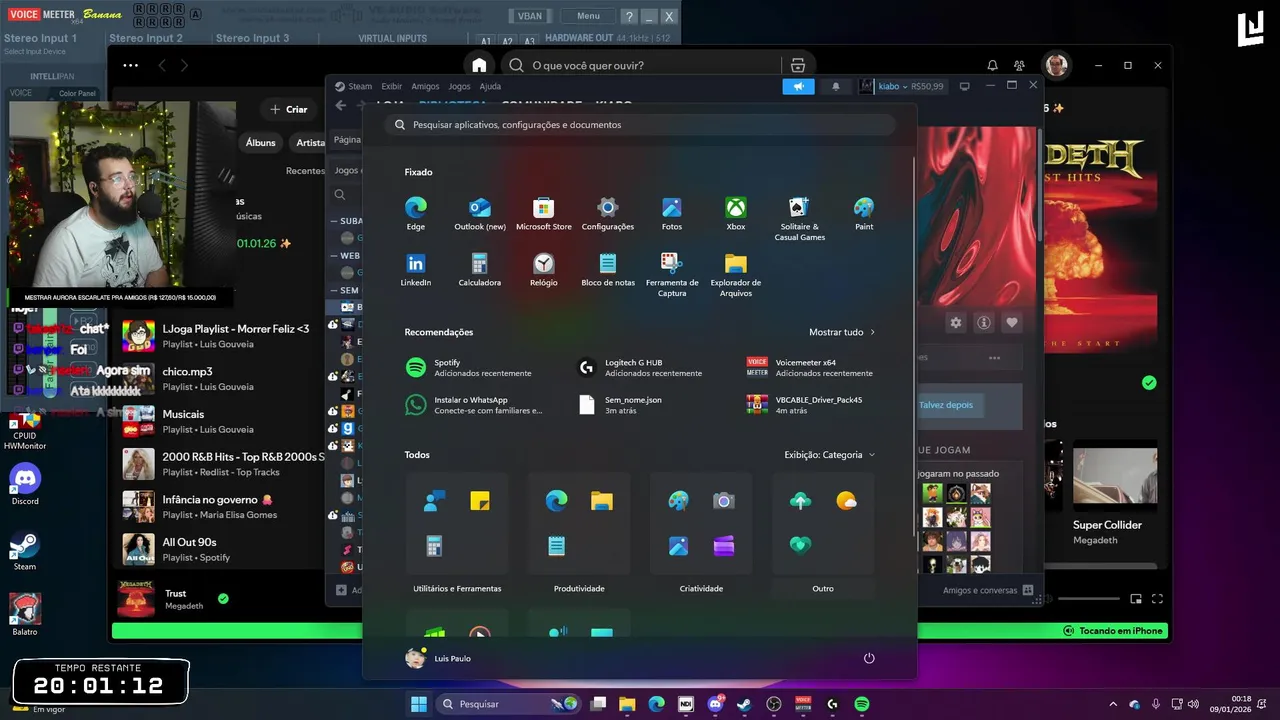This screenshot has height=720, width=1280.
Task: Click Instalar o WhatsApp recommendation
Action: pyautogui.click(x=475, y=405)
